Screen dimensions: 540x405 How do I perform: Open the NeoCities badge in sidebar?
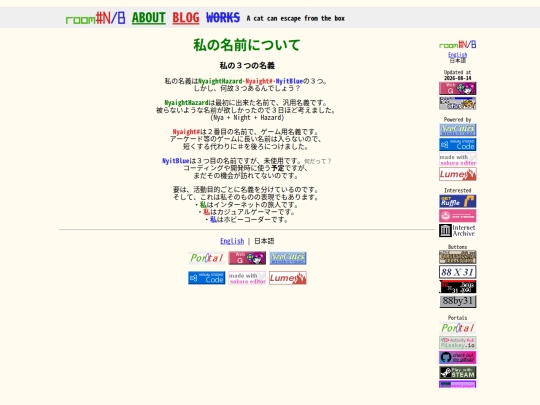457,130
